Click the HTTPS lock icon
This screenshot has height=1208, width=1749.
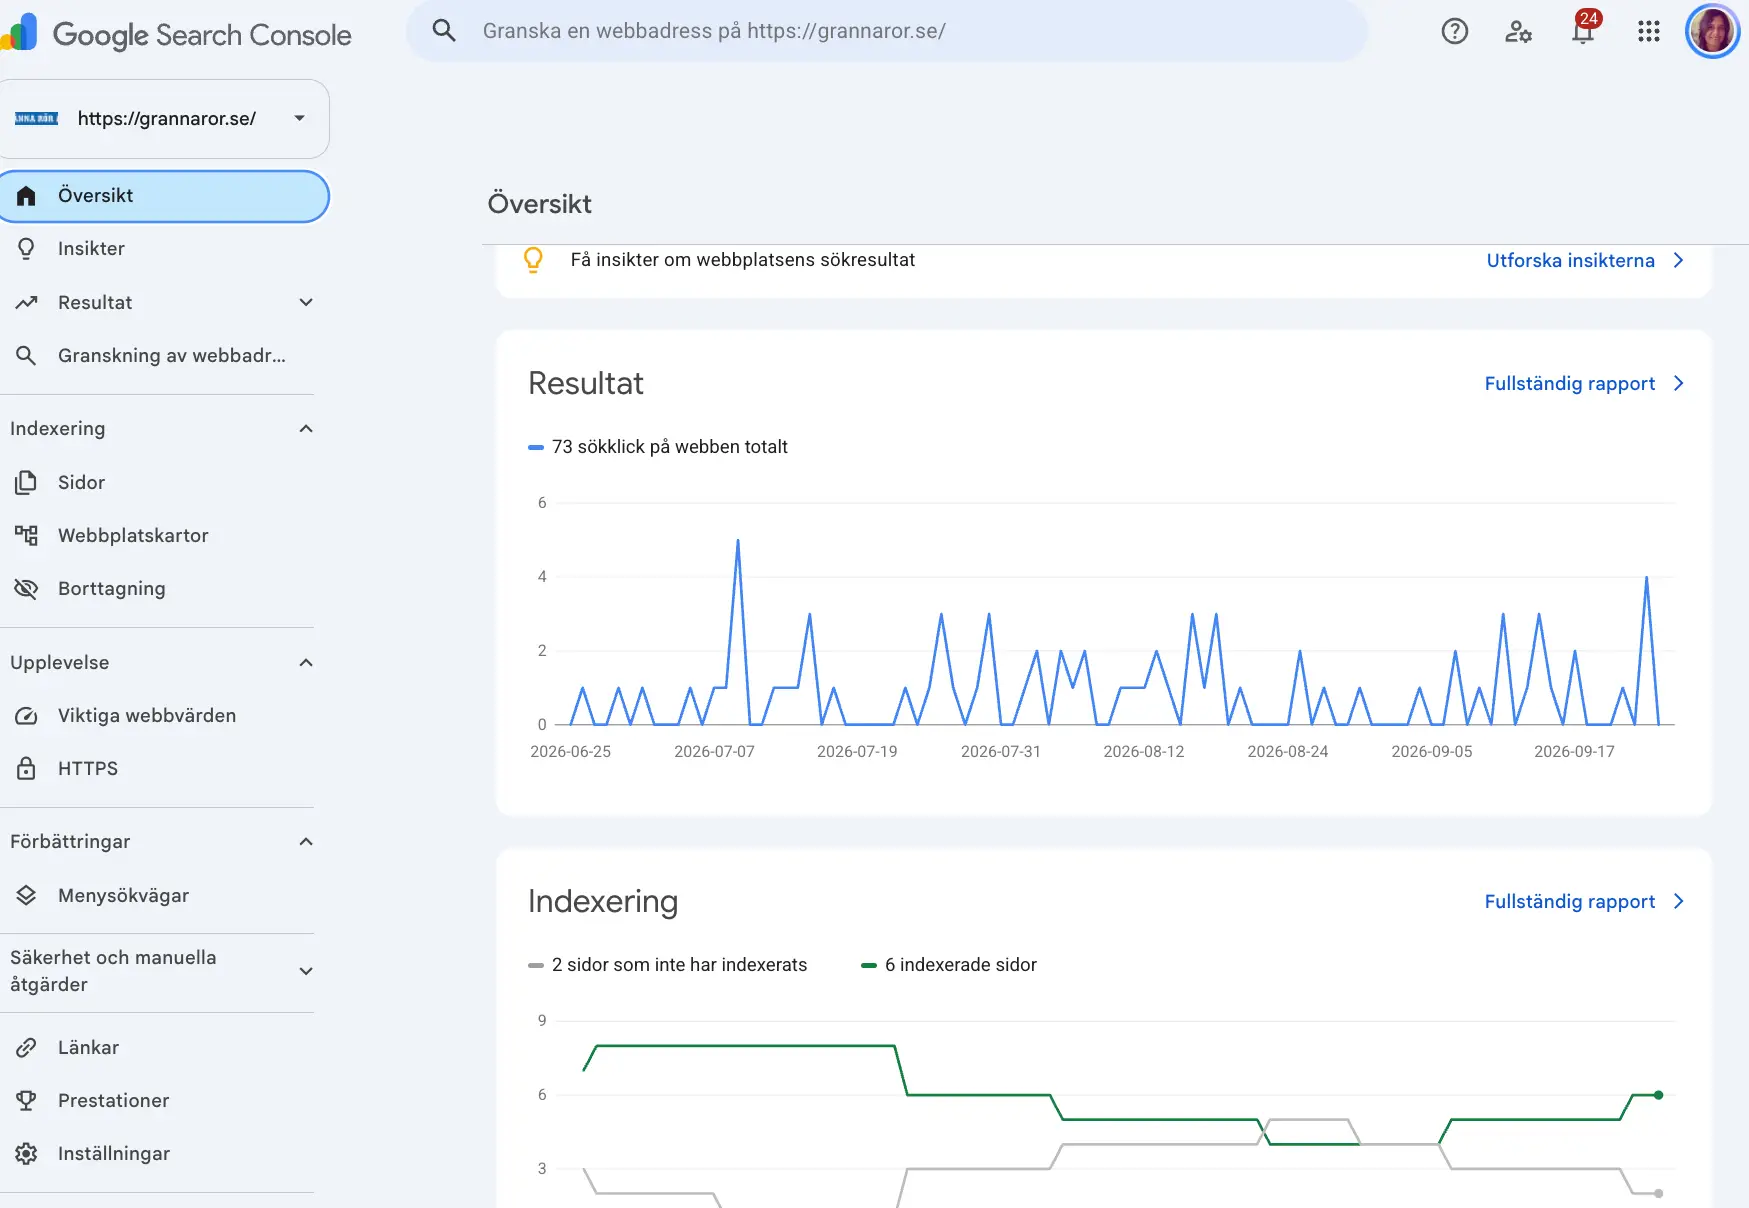(x=26, y=769)
